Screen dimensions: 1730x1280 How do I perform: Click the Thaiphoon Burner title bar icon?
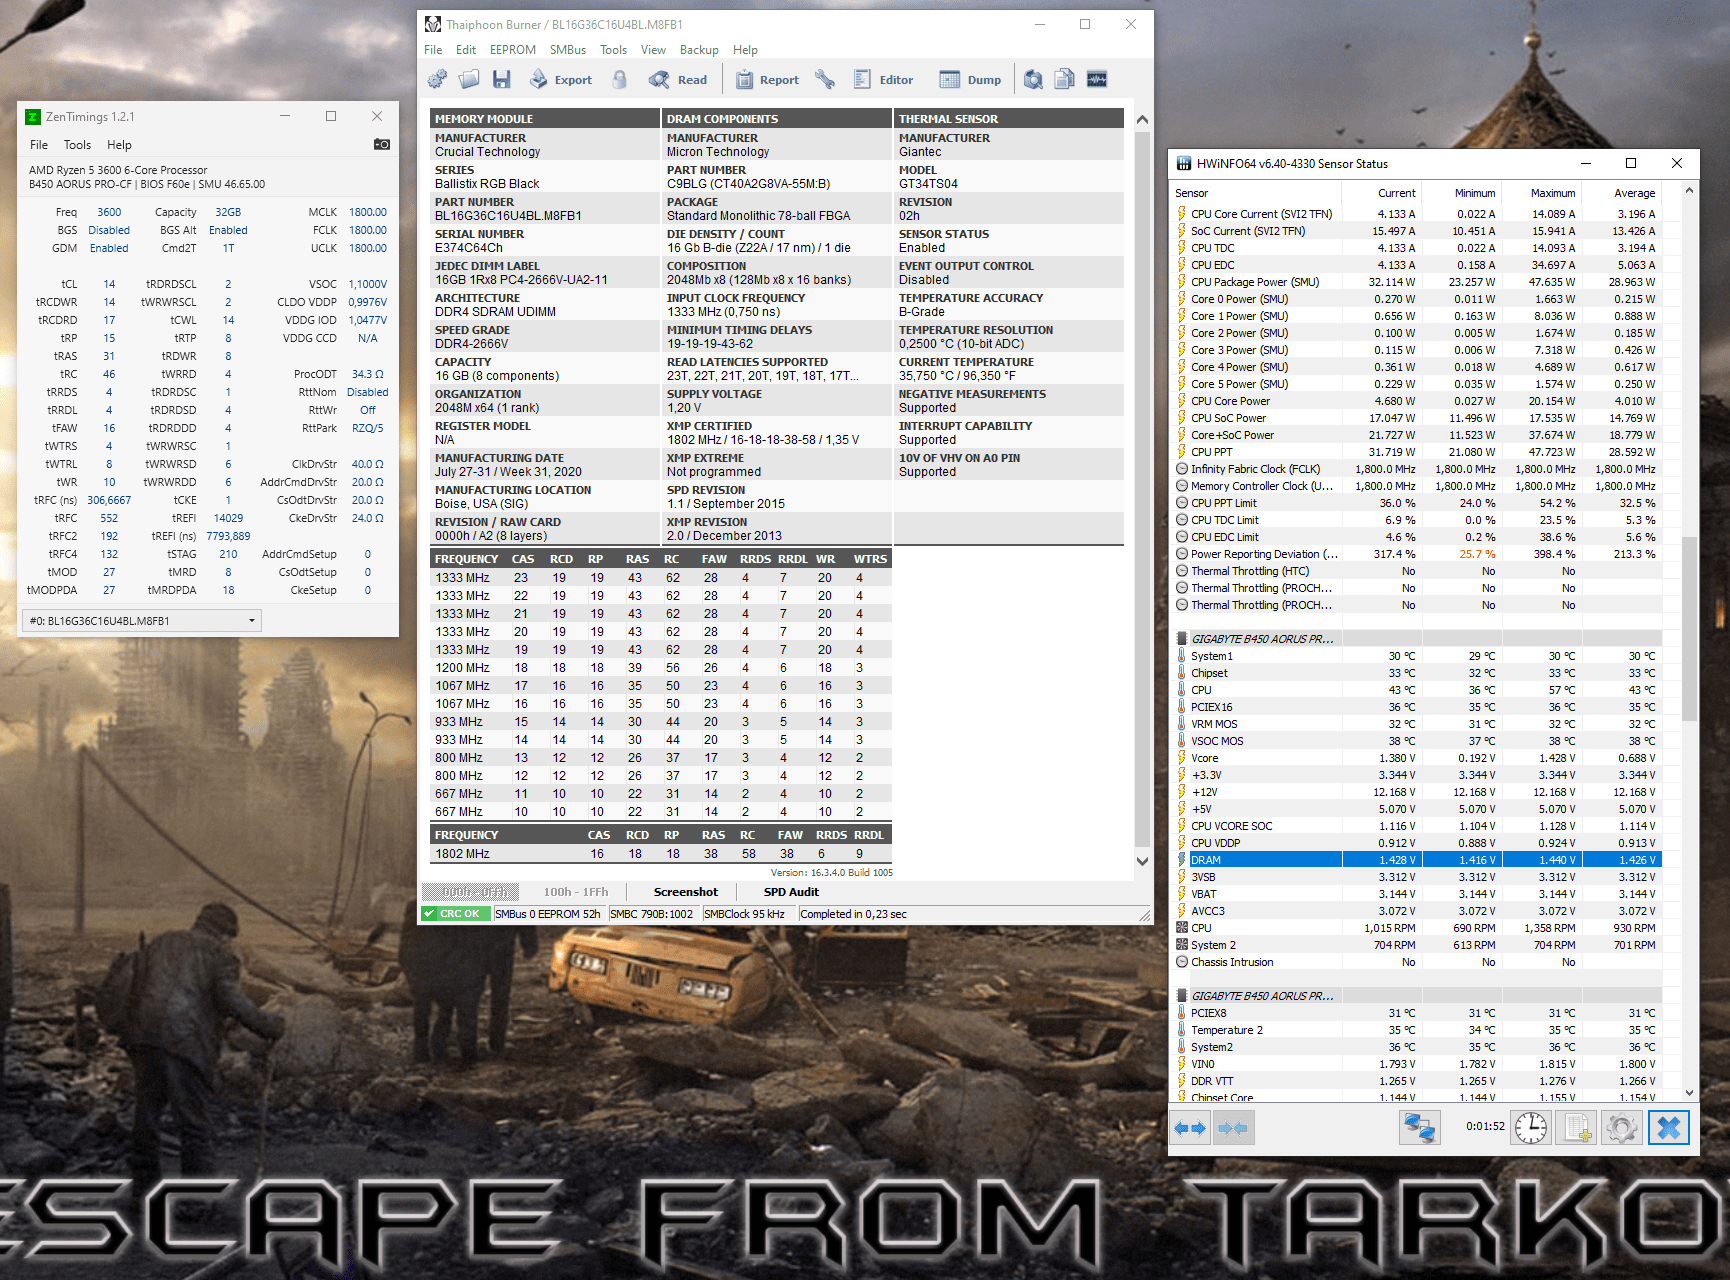coord(433,24)
